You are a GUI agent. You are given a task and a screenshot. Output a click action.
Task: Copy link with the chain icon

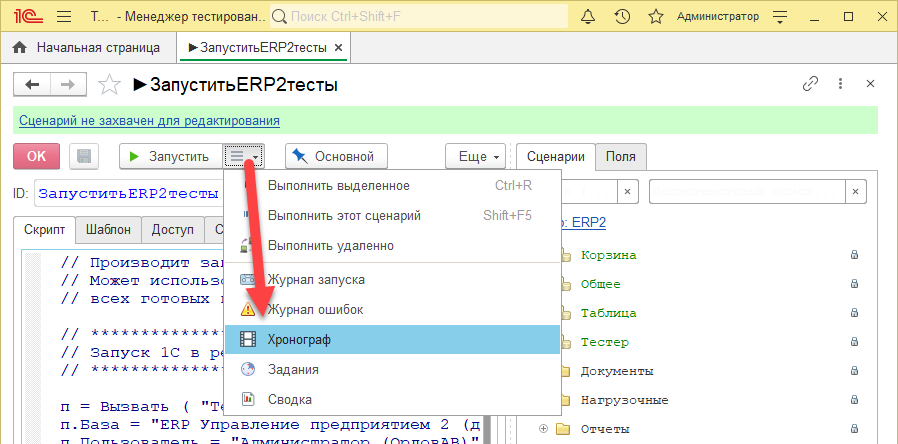tap(810, 84)
